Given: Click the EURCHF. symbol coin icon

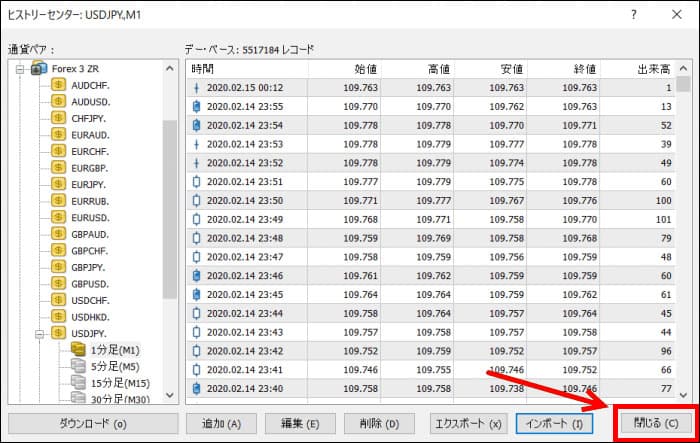Looking at the screenshot, I should tap(58, 151).
